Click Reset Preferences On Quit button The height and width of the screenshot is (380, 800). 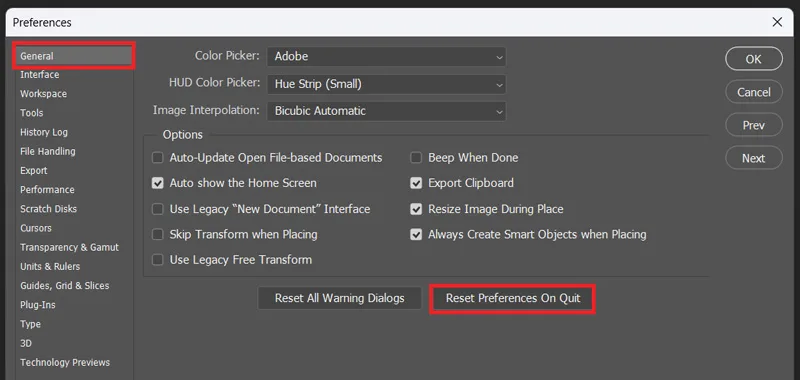[513, 298]
